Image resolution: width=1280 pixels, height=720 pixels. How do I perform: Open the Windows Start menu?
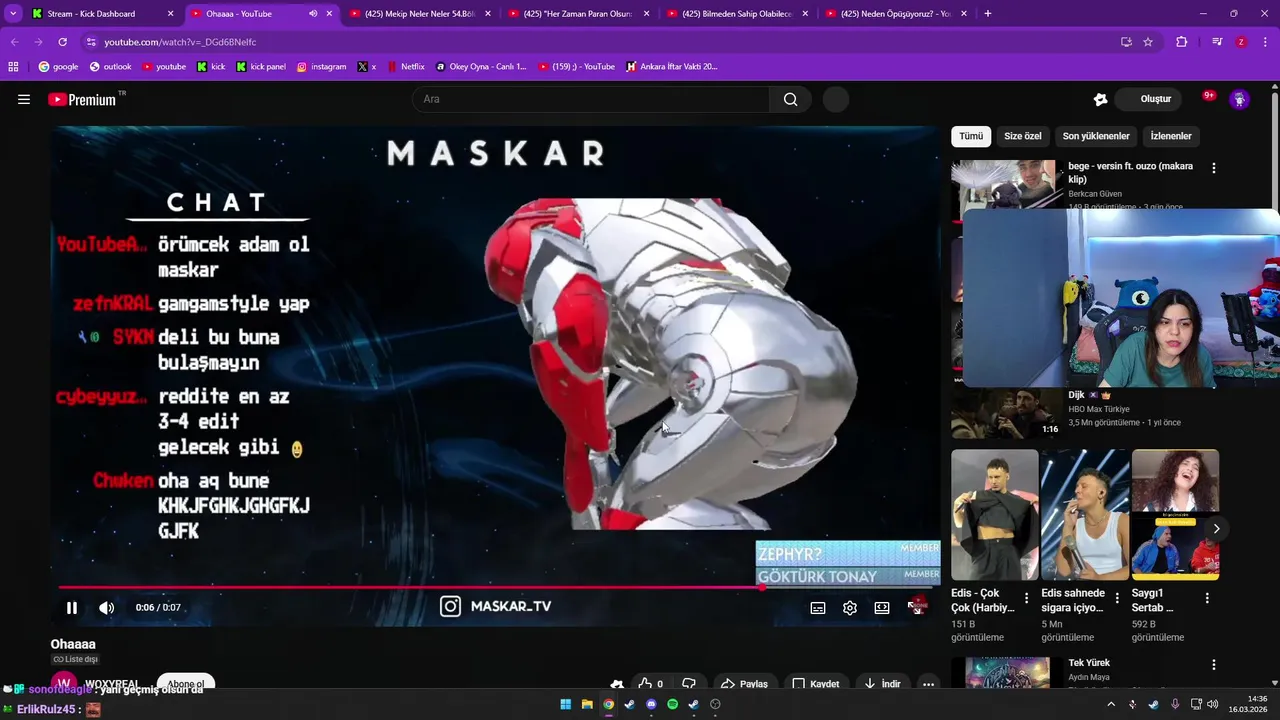pos(565,704)
